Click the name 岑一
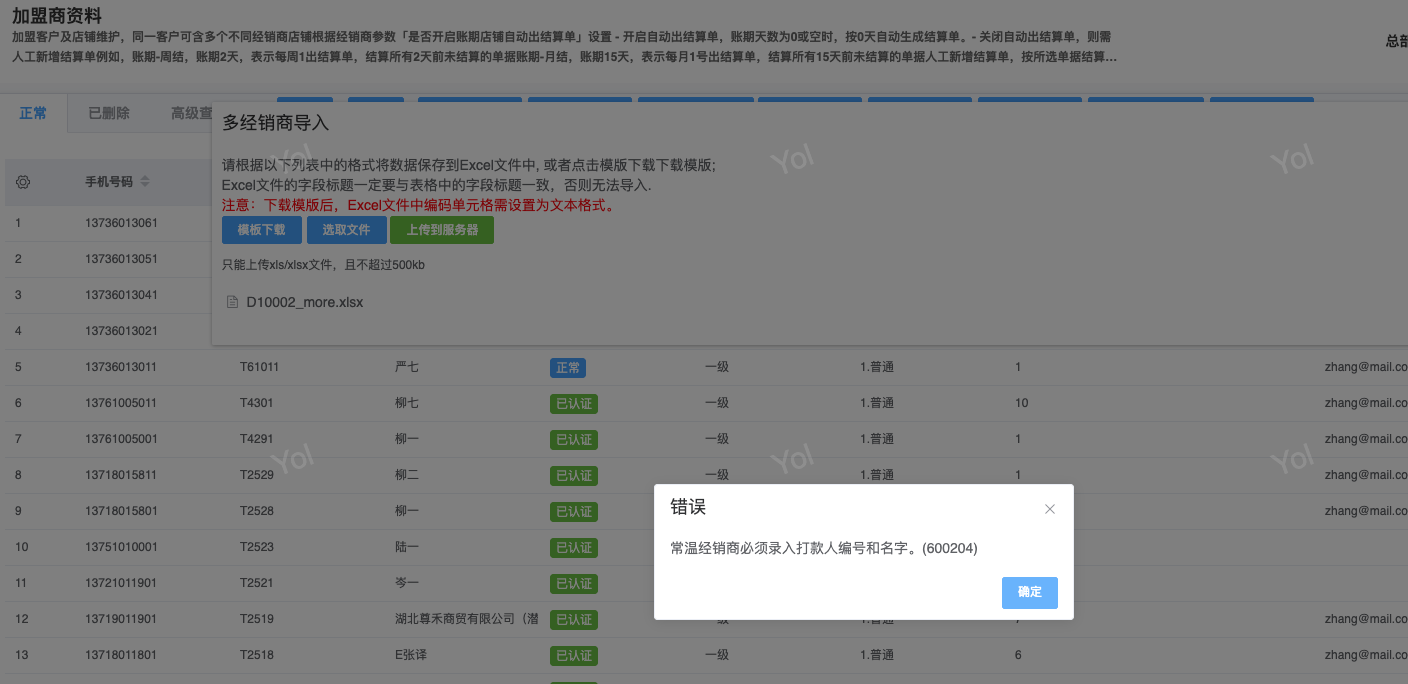This screenshot has width=1408, height=684. tap(407, 583)
